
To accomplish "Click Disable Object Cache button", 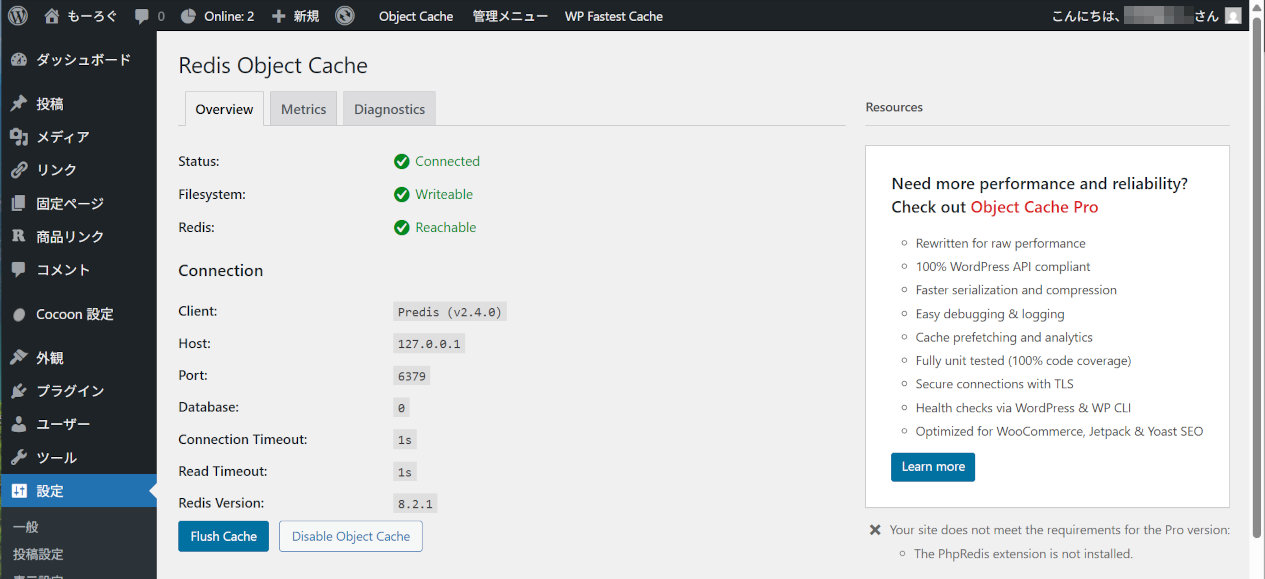I will (x=351, y=536).
